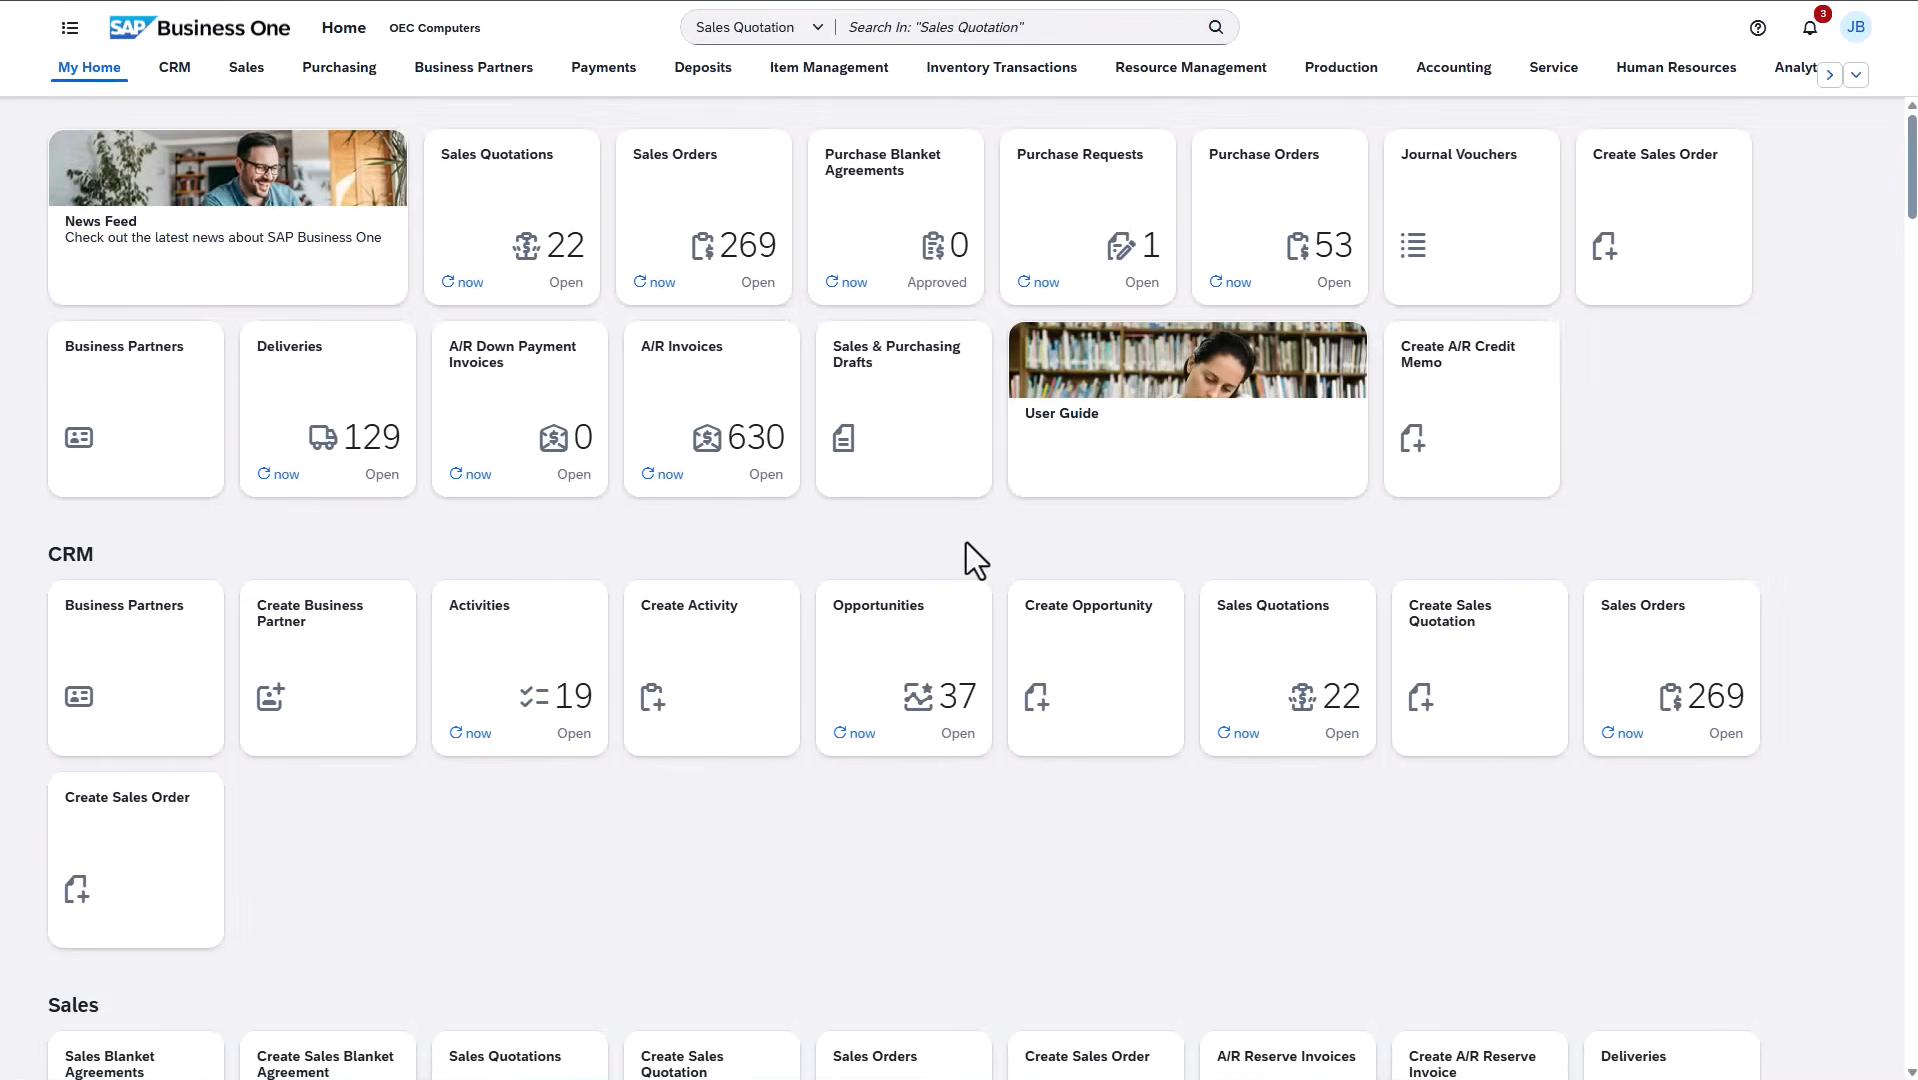The height and width of the screenshot is (1080, 1918).
Task: Expand the full module tab list chevron
Action: click(x=1856, y=75)
